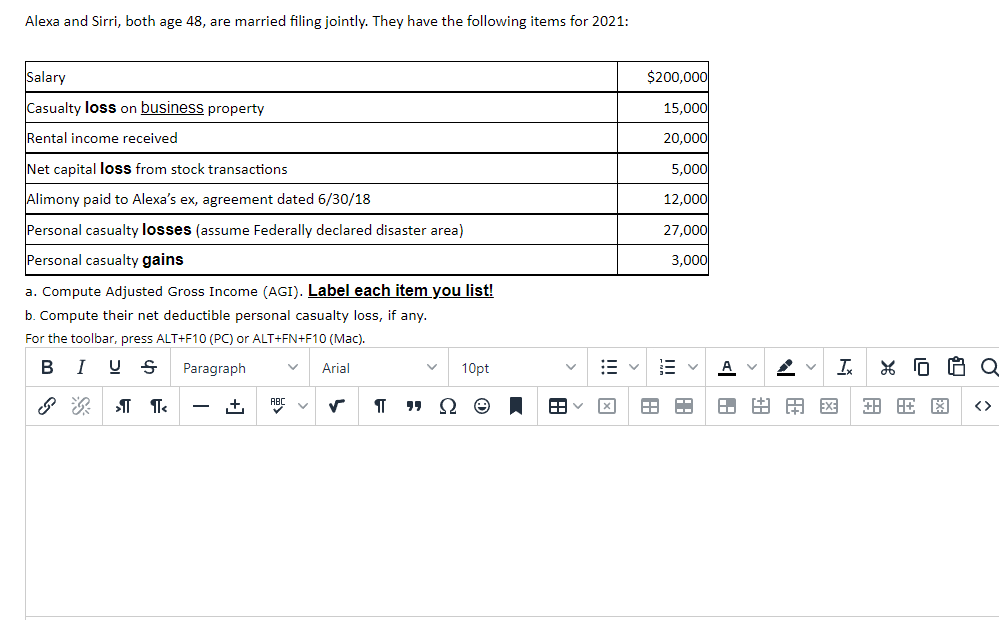Delete the table row

[828, 406]
